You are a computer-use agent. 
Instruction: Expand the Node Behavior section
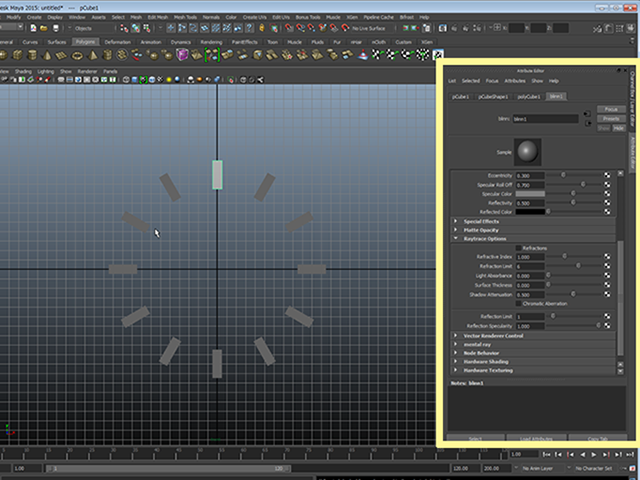(x=533, y=353)
